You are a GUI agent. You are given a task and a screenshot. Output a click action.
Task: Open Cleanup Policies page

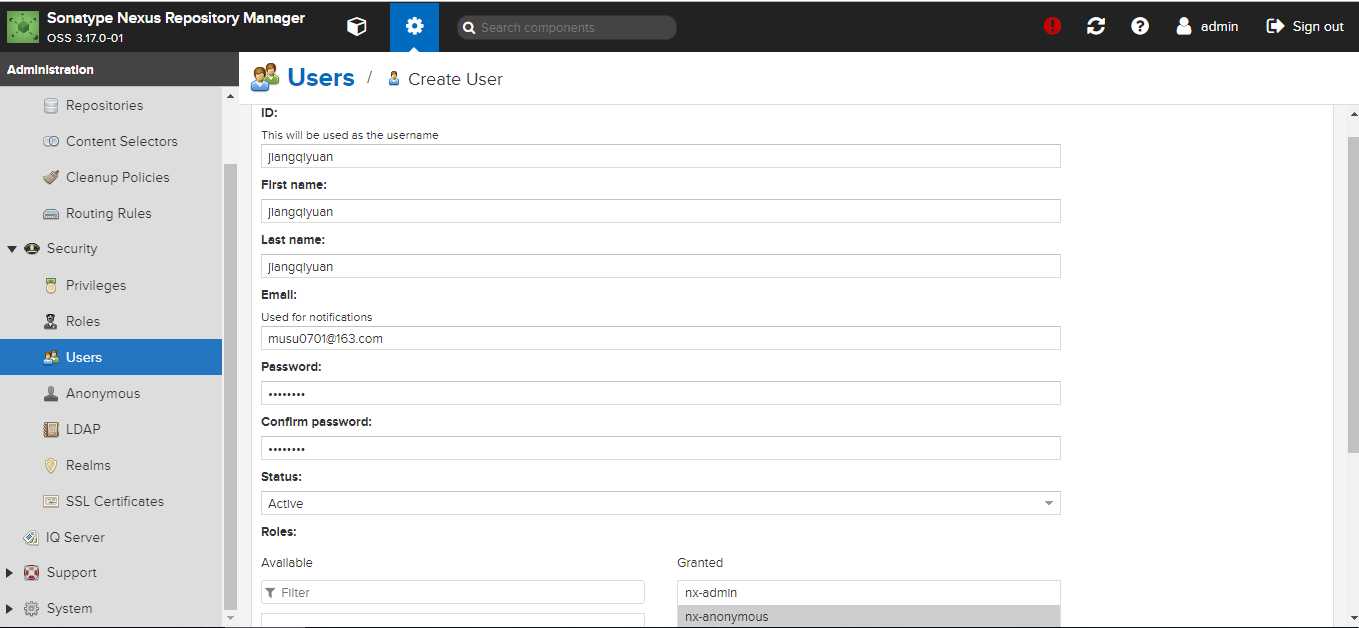pos(111,178)
